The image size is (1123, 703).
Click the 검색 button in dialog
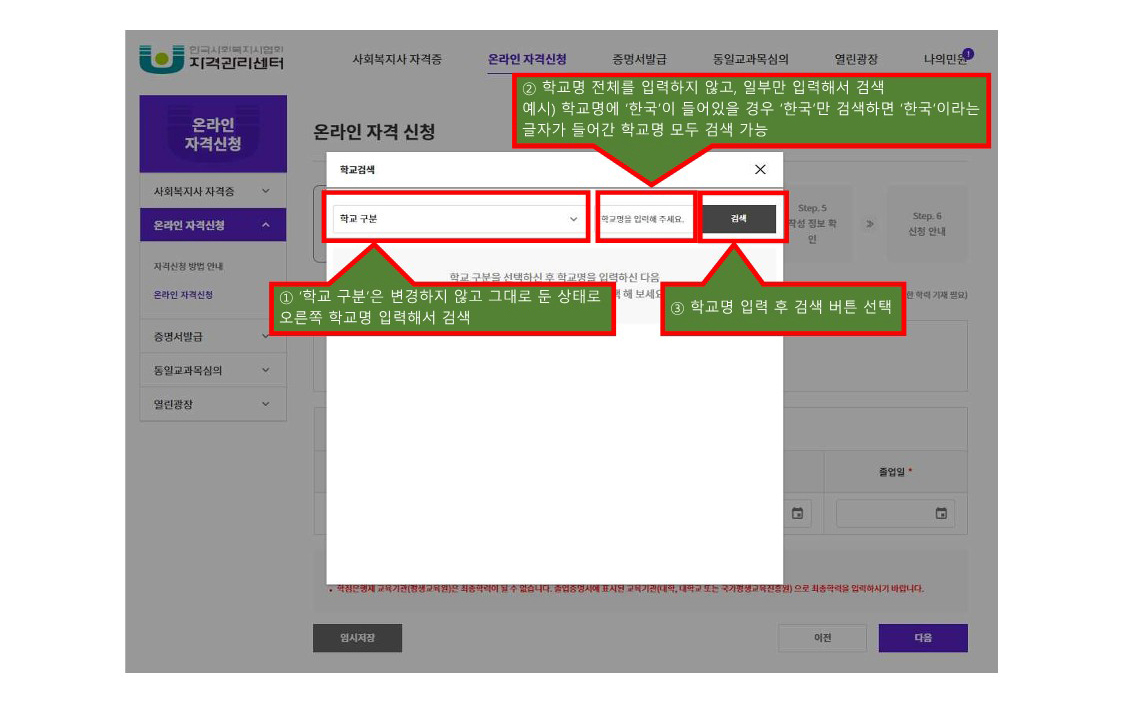point(738,219)
